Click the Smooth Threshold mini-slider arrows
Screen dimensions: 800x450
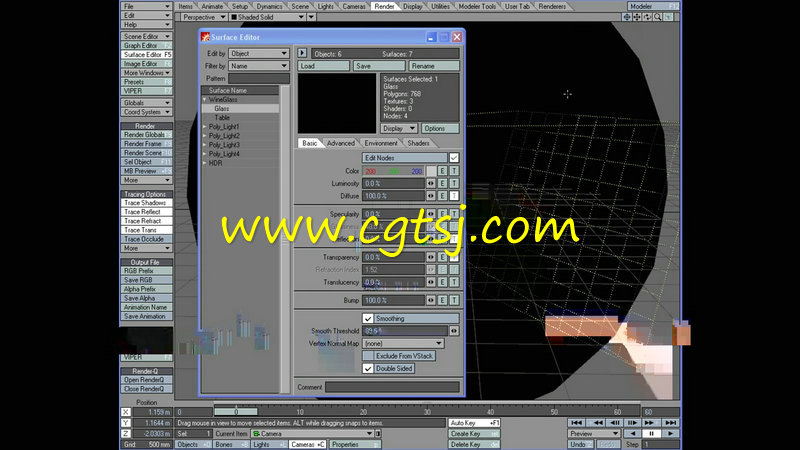[x=454, y=331]
